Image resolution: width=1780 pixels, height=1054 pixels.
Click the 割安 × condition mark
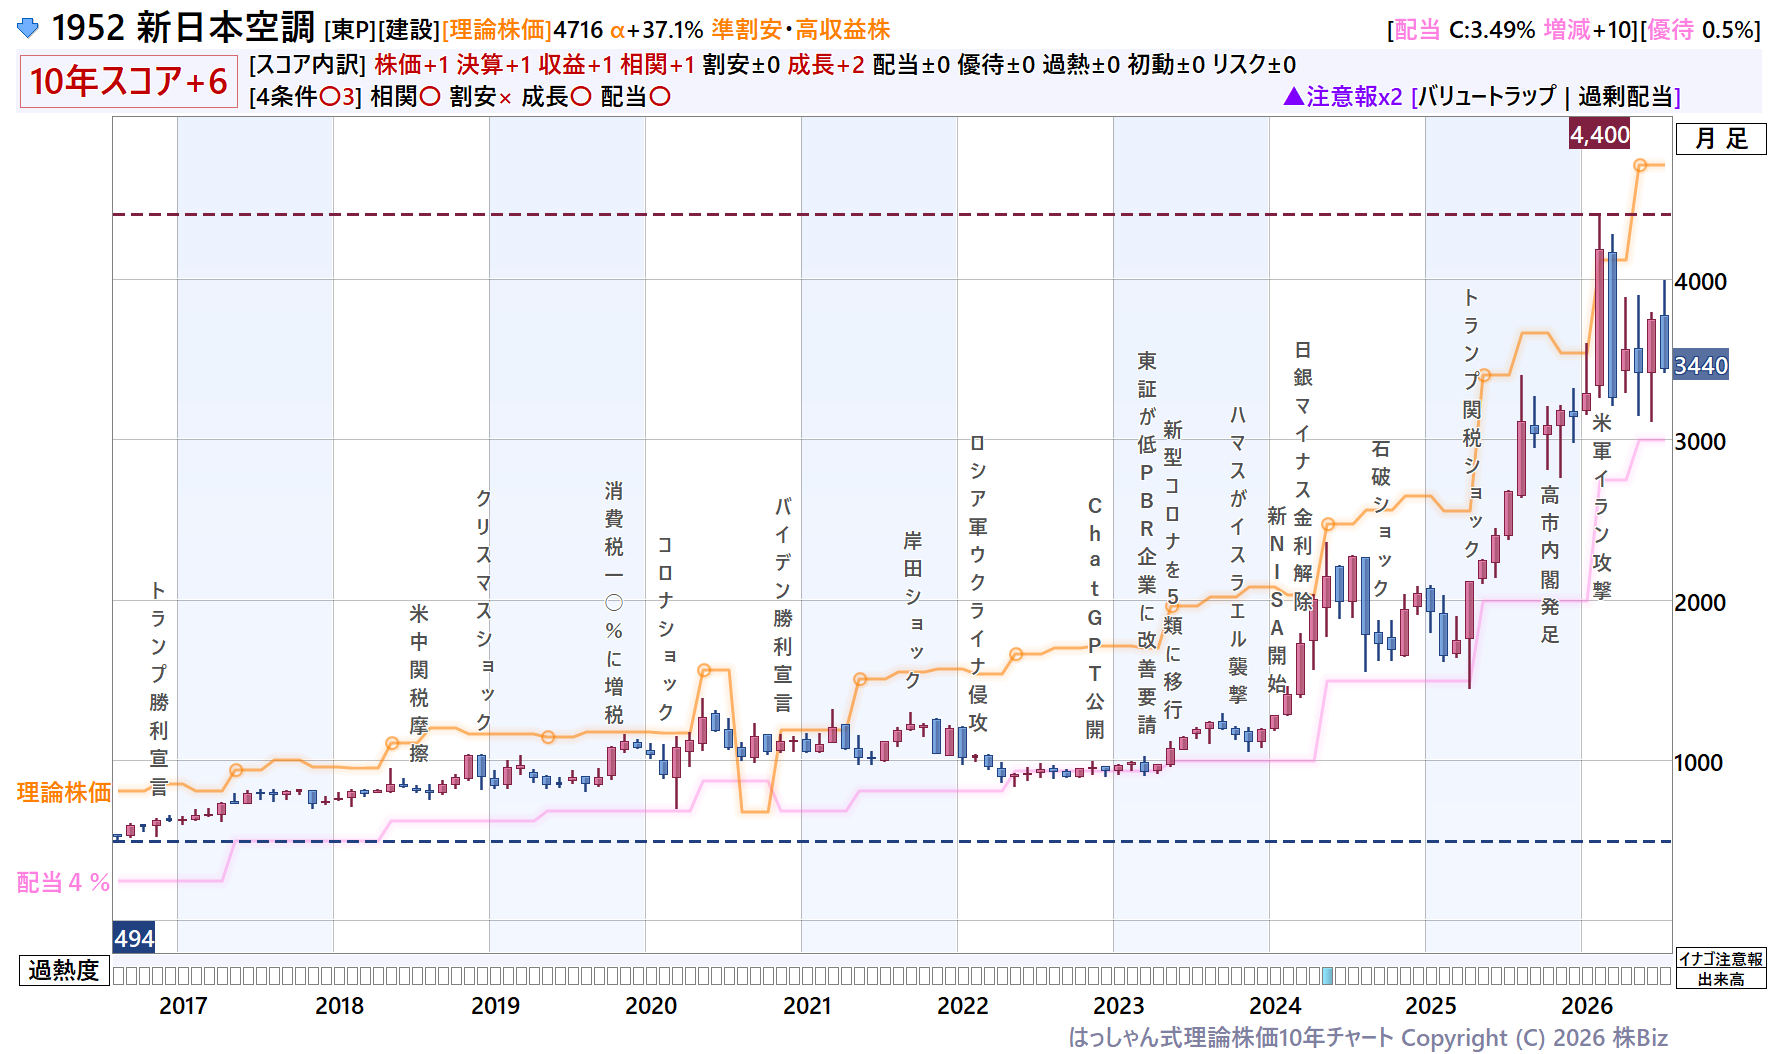505,98
